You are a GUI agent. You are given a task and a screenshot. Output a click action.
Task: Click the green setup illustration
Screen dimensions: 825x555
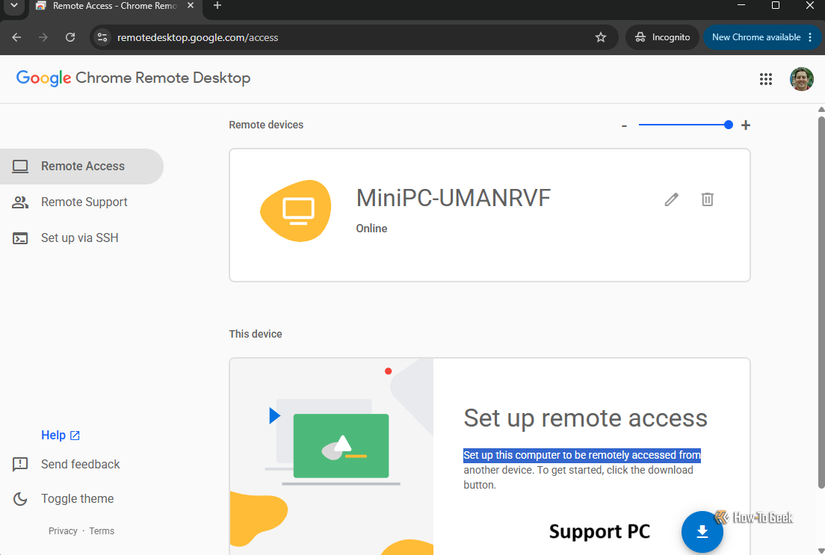point(341,446)
